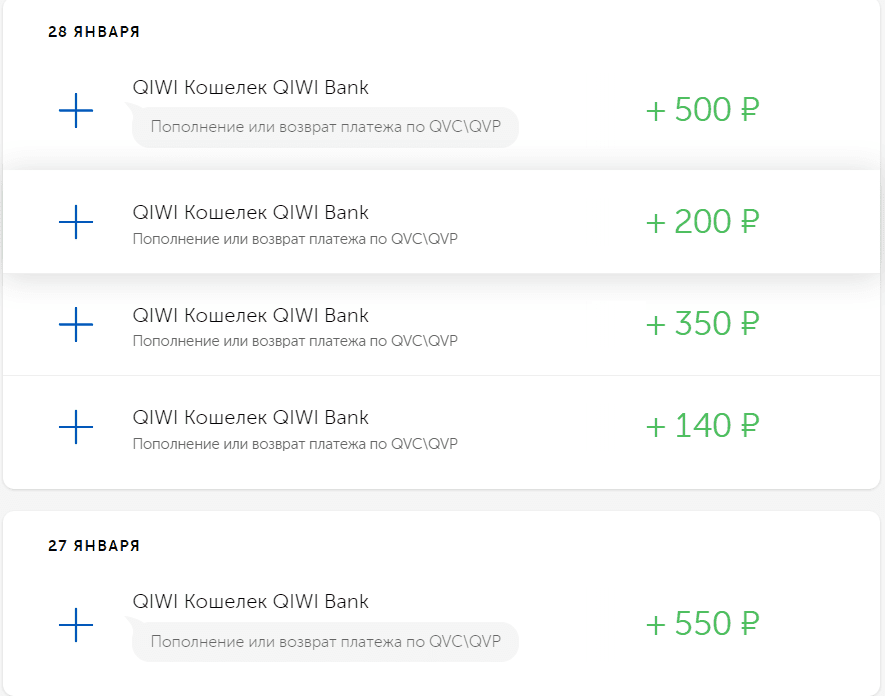The image size is (885, 696).
Task: Select the +200 ₽ amount
Action: pos(703,222)
